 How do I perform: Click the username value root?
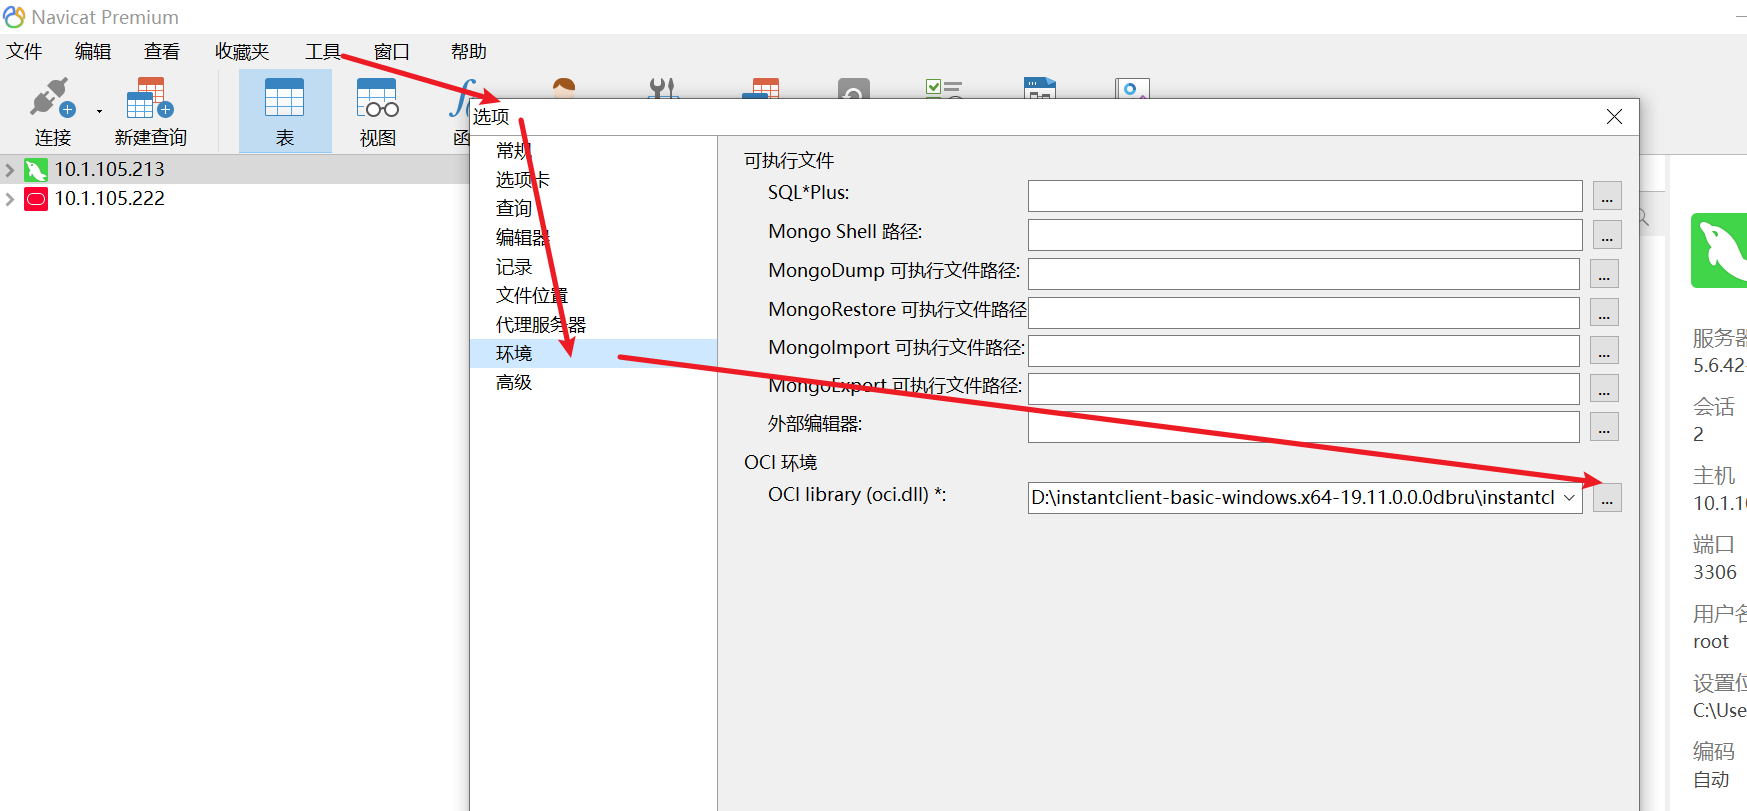point(1711,642)
